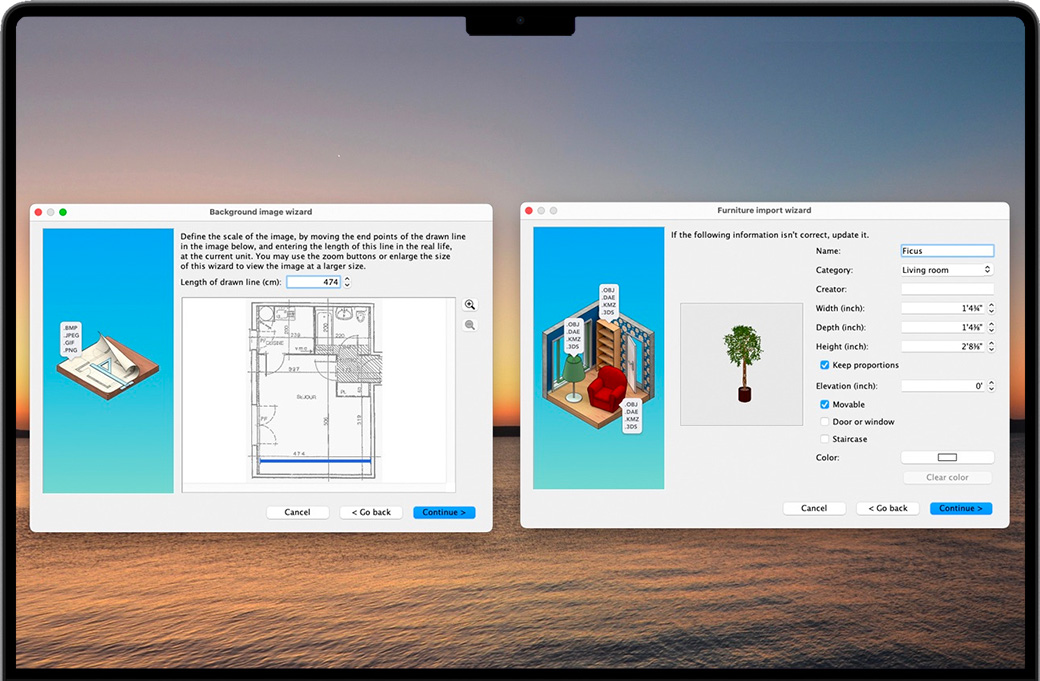
Task: Click the Length of drawn line stepper
Action: (x=347, y=283)
